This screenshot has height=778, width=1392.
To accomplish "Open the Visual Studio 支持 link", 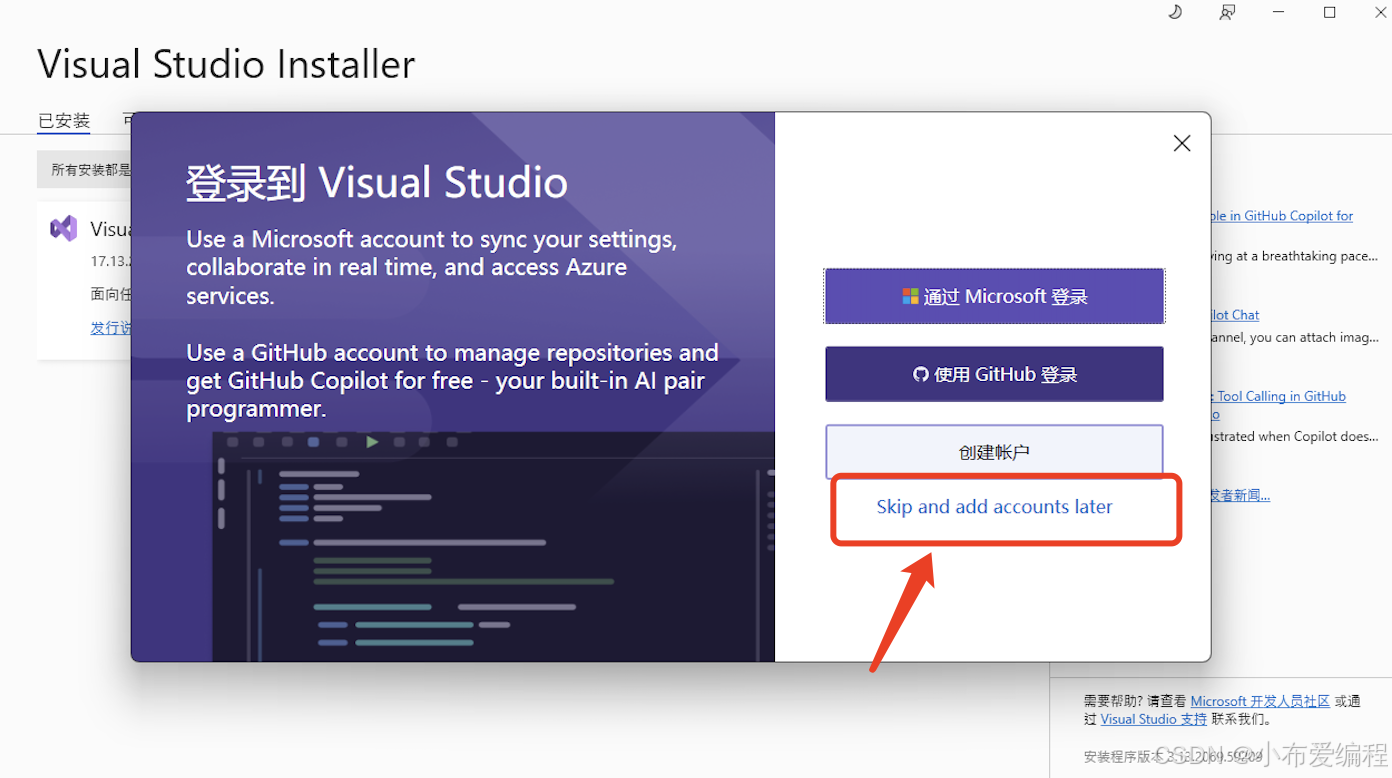I will click(1154, 719).
